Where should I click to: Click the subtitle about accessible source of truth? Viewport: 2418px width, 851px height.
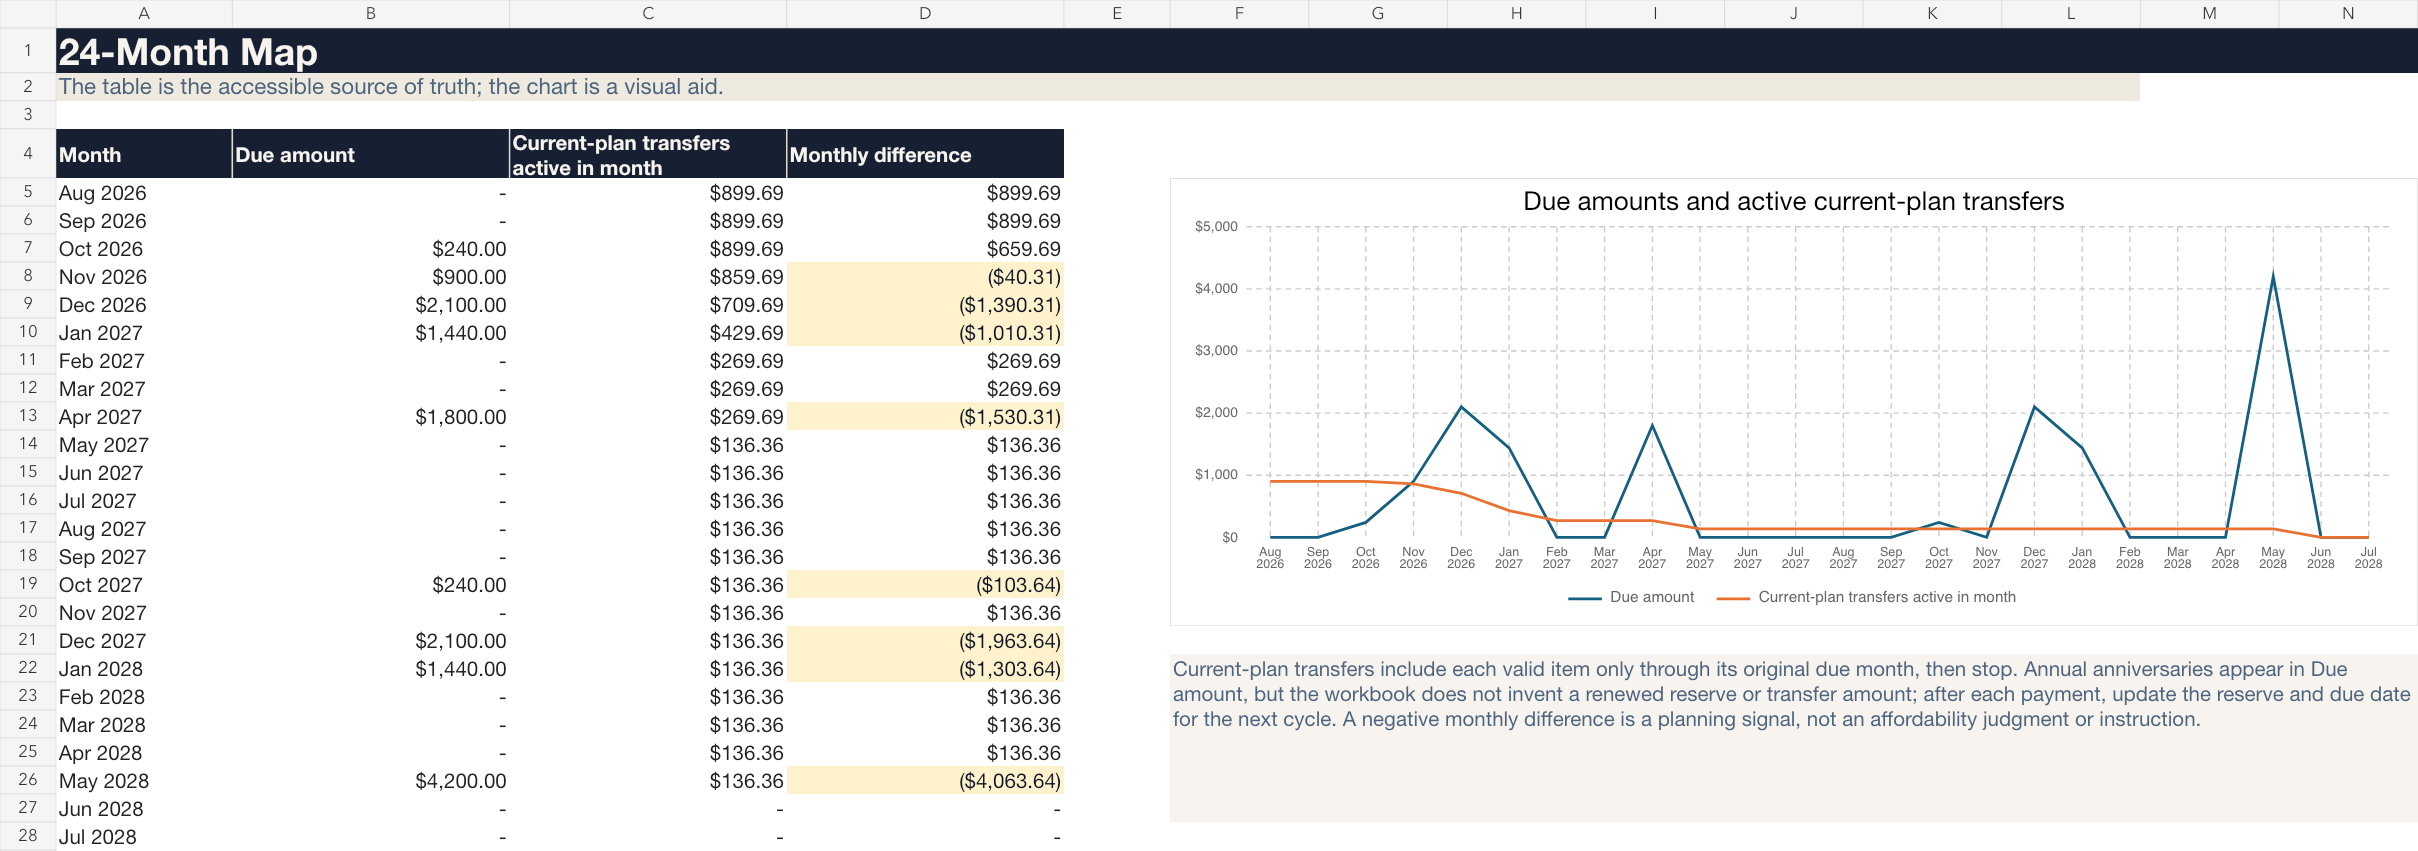click(x=1098, y=87)
